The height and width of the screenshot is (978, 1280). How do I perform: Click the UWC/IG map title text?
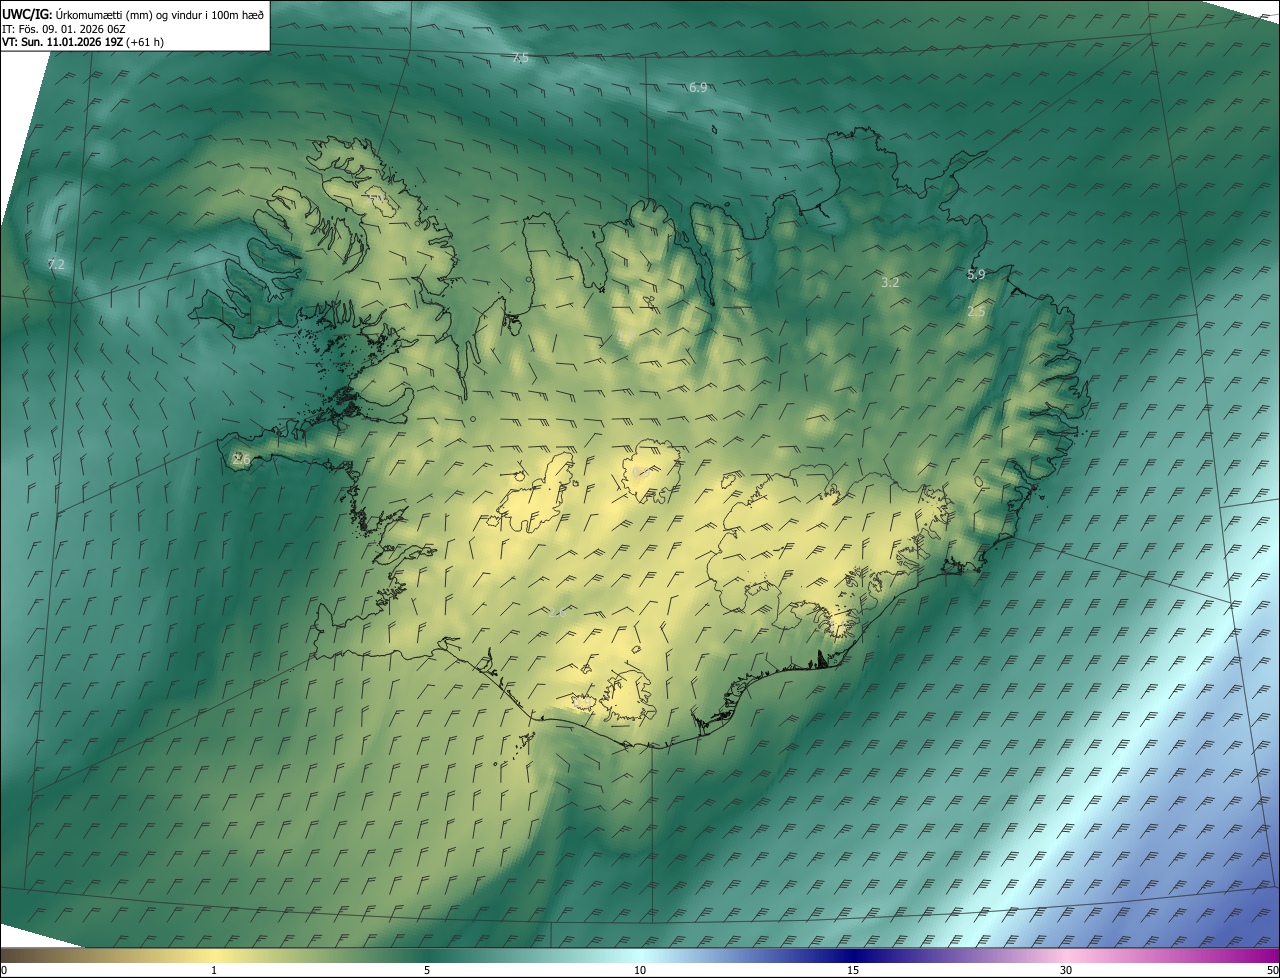pyautogui.click(x=133, y=14)
